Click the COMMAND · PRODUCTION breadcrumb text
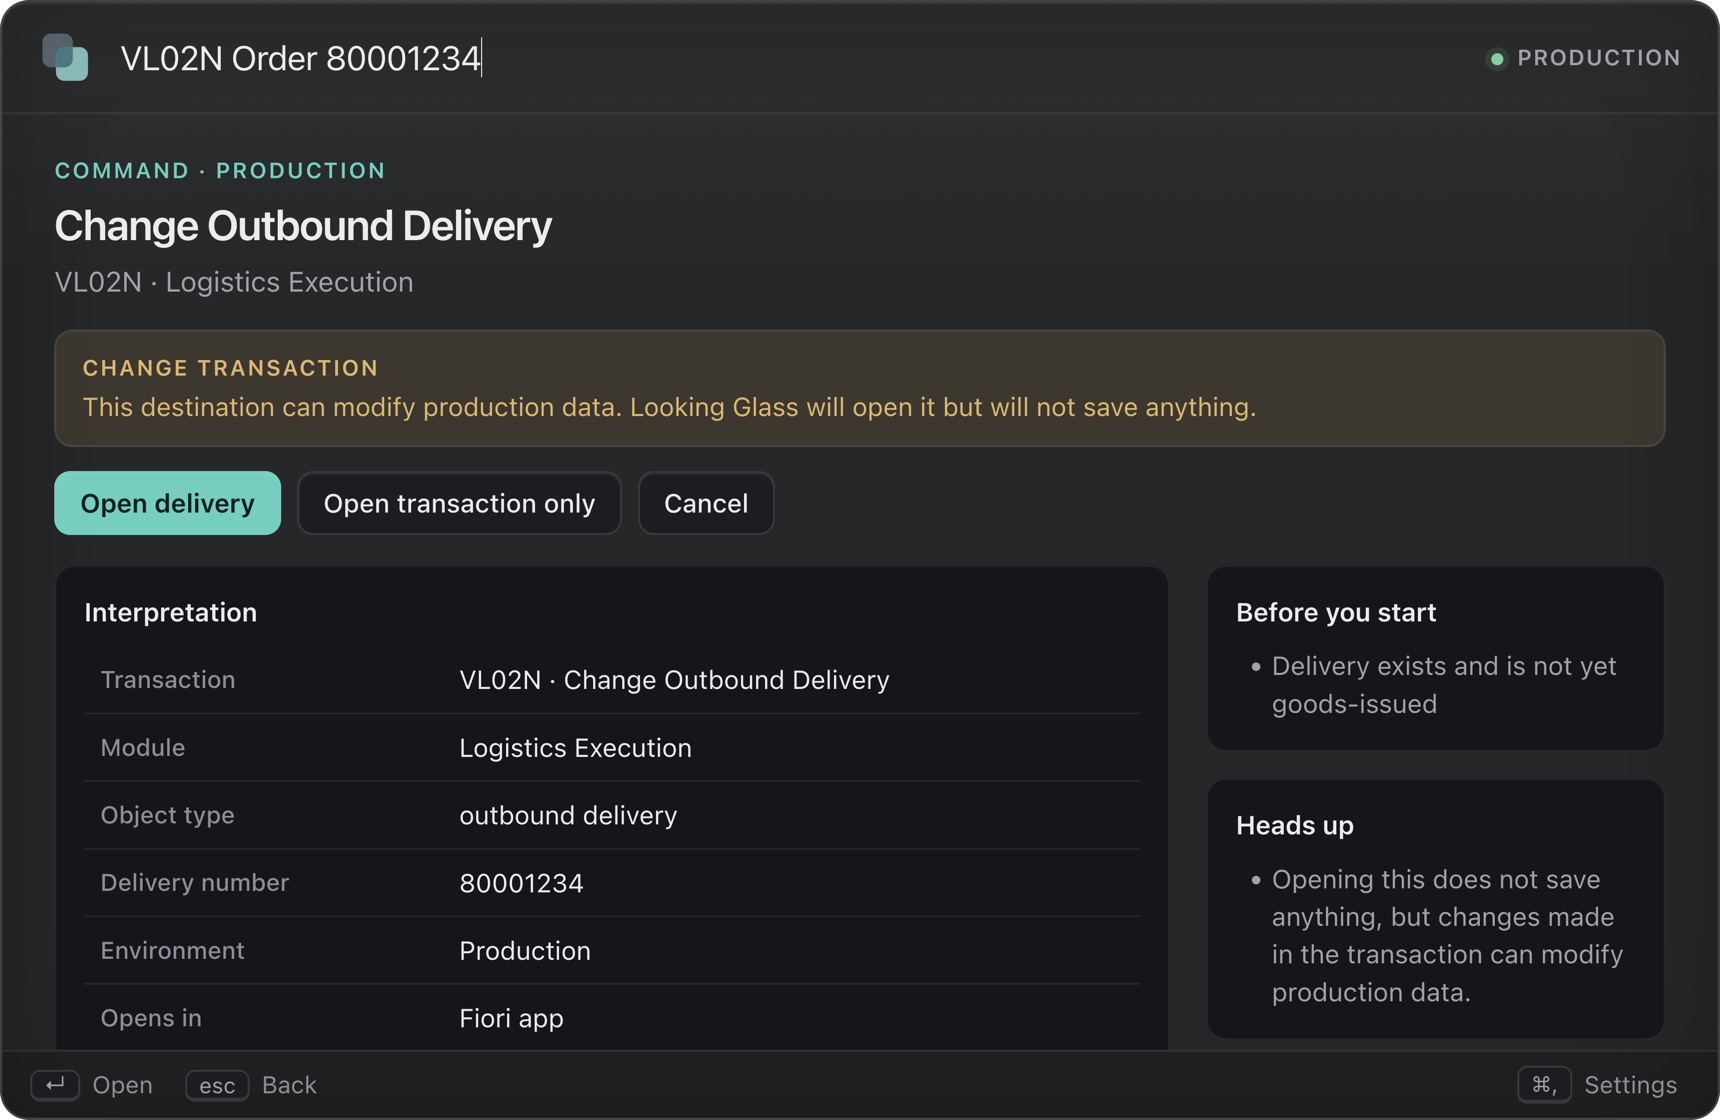 [x=220, y=170]
